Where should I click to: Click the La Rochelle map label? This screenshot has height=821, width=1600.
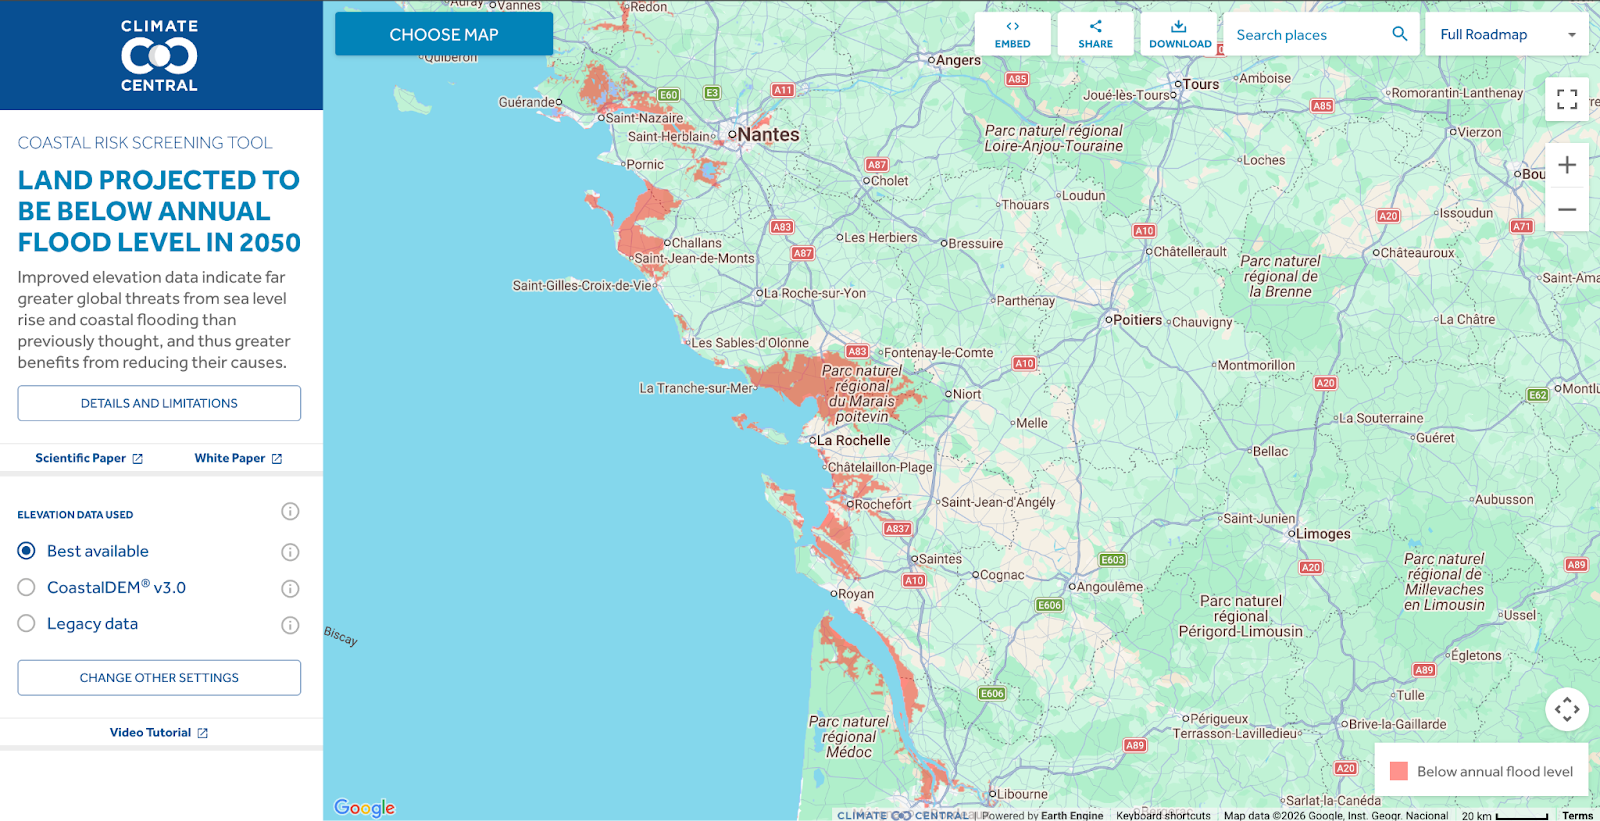(853, 441)
